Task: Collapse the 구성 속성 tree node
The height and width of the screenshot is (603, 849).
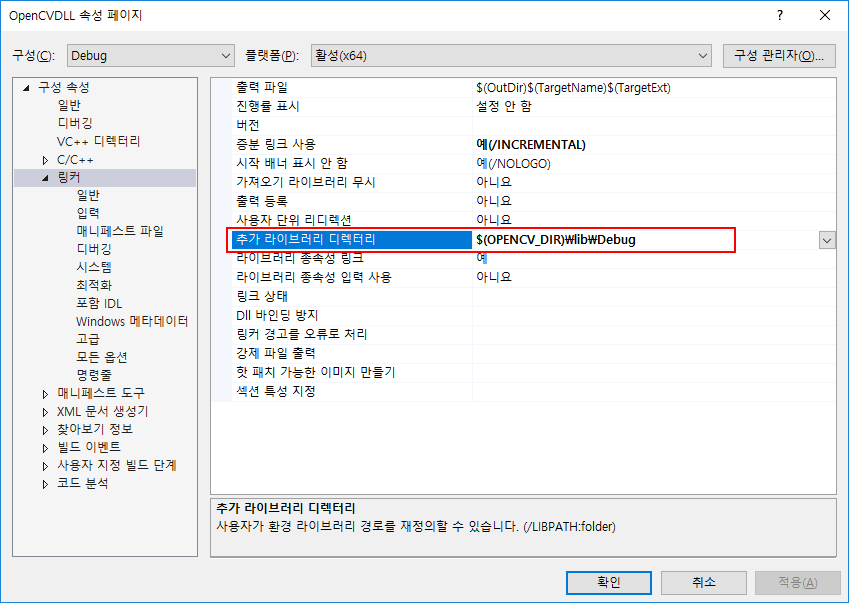Action: click(26, 88)
